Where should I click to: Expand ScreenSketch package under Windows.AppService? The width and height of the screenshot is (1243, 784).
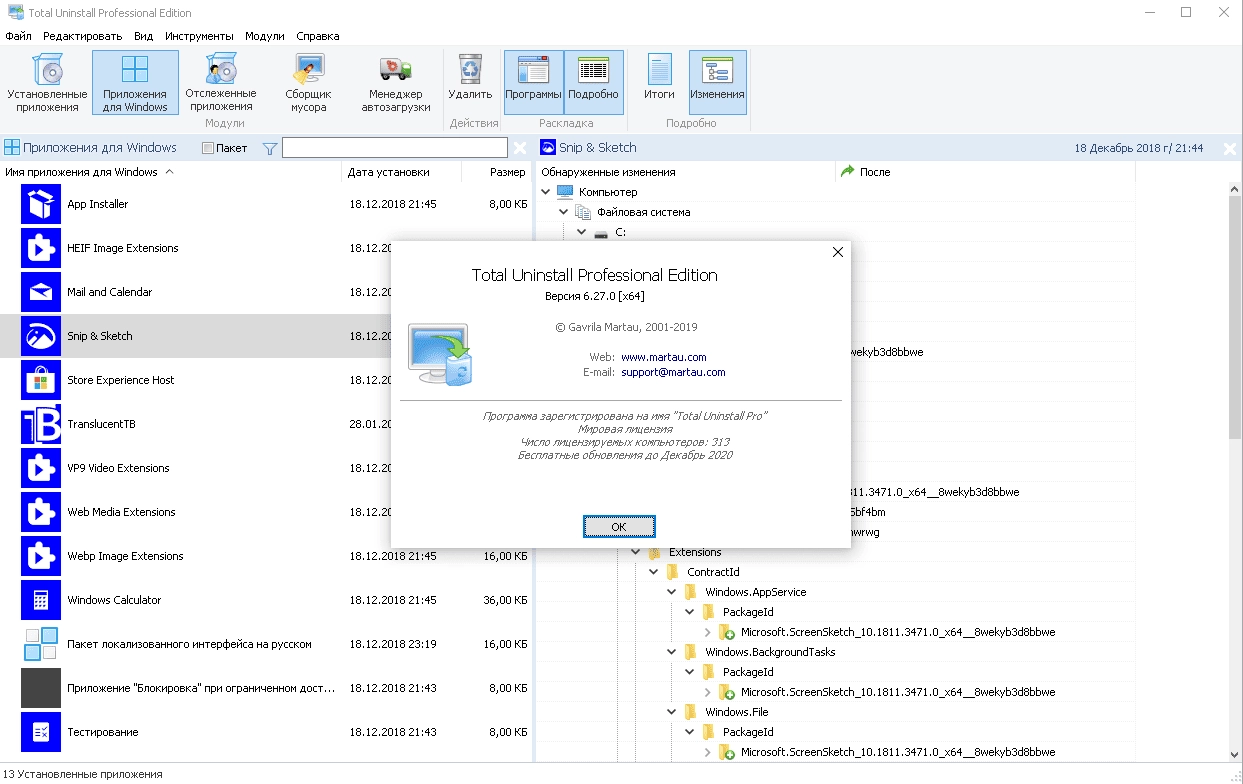tap(708, 632)
